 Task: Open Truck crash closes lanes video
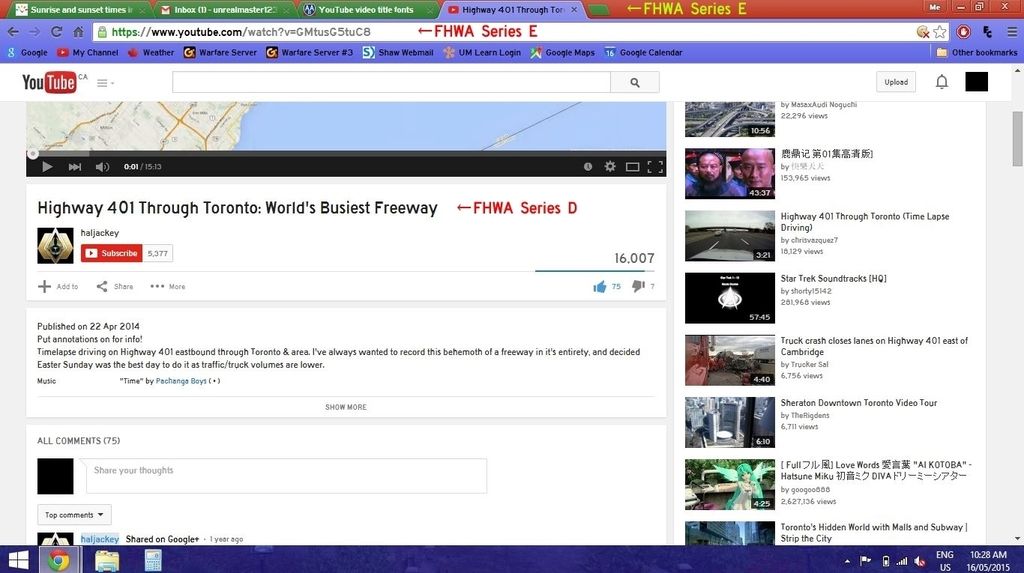tap(874, 346)
